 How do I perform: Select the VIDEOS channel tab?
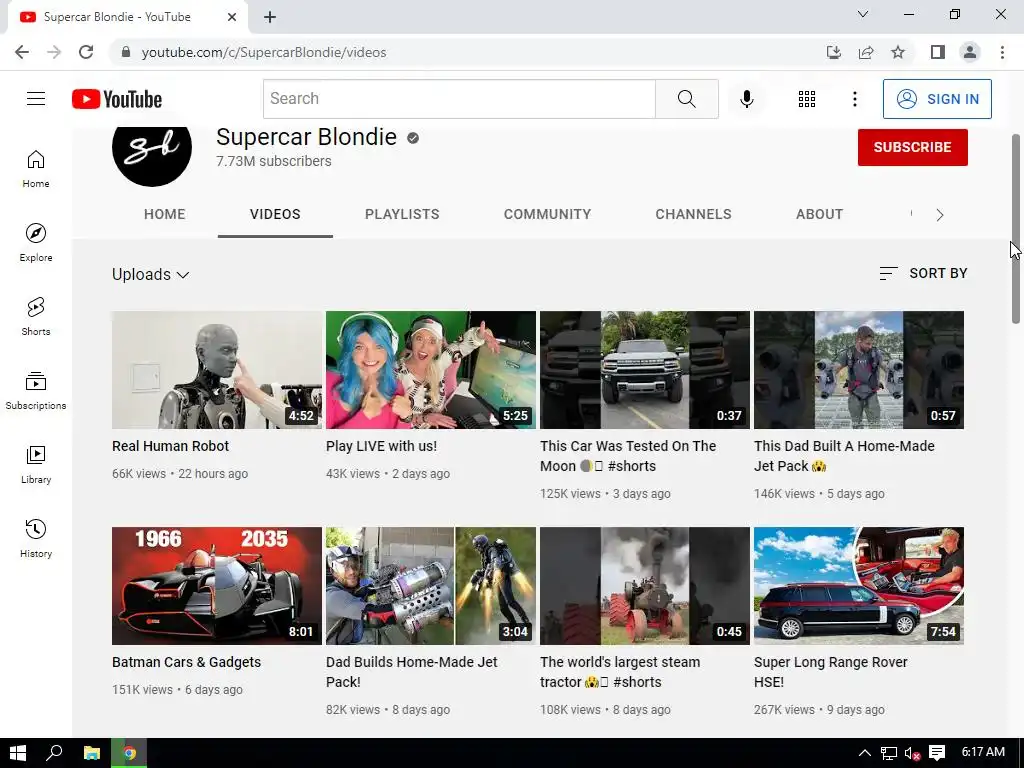click(275, 214)
